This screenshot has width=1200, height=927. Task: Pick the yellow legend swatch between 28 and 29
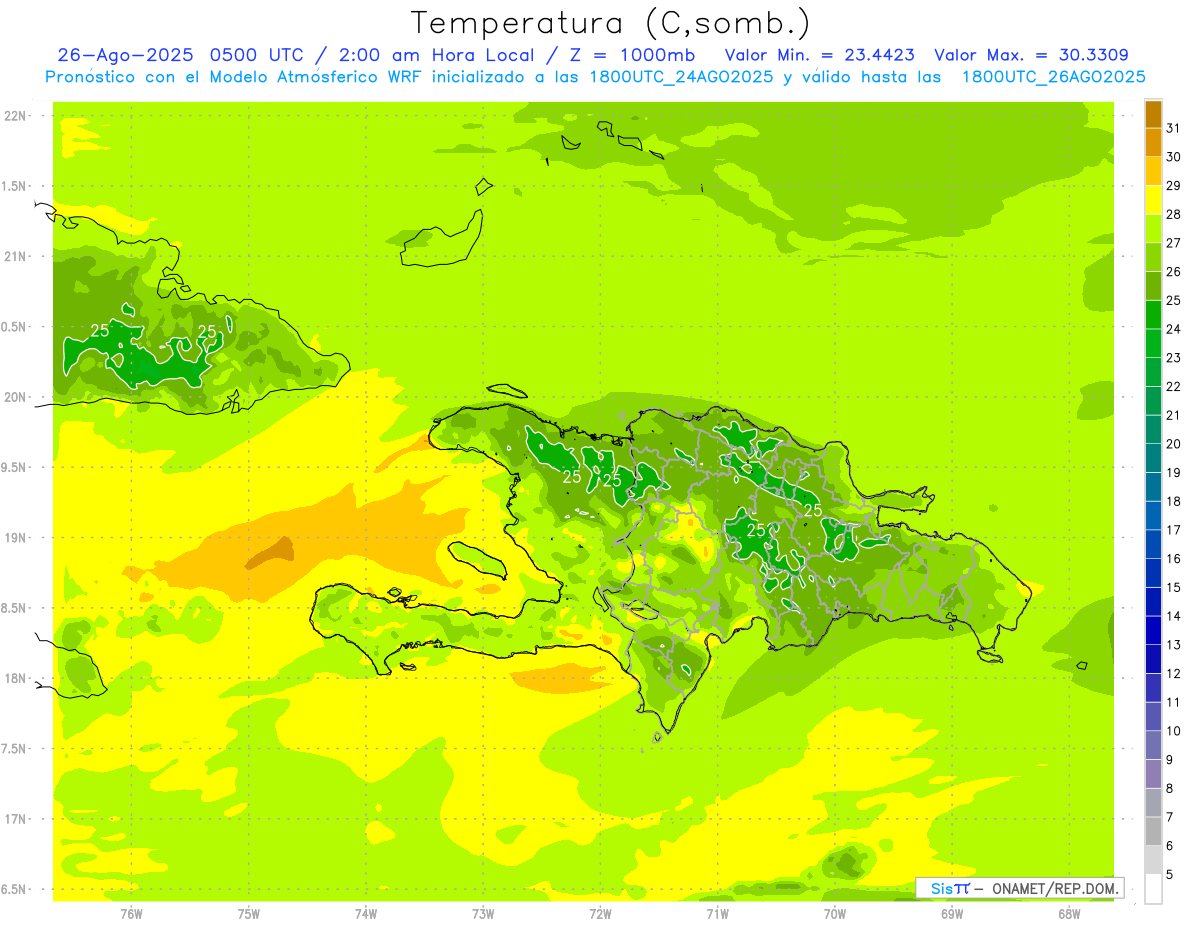pos(1153,200)
